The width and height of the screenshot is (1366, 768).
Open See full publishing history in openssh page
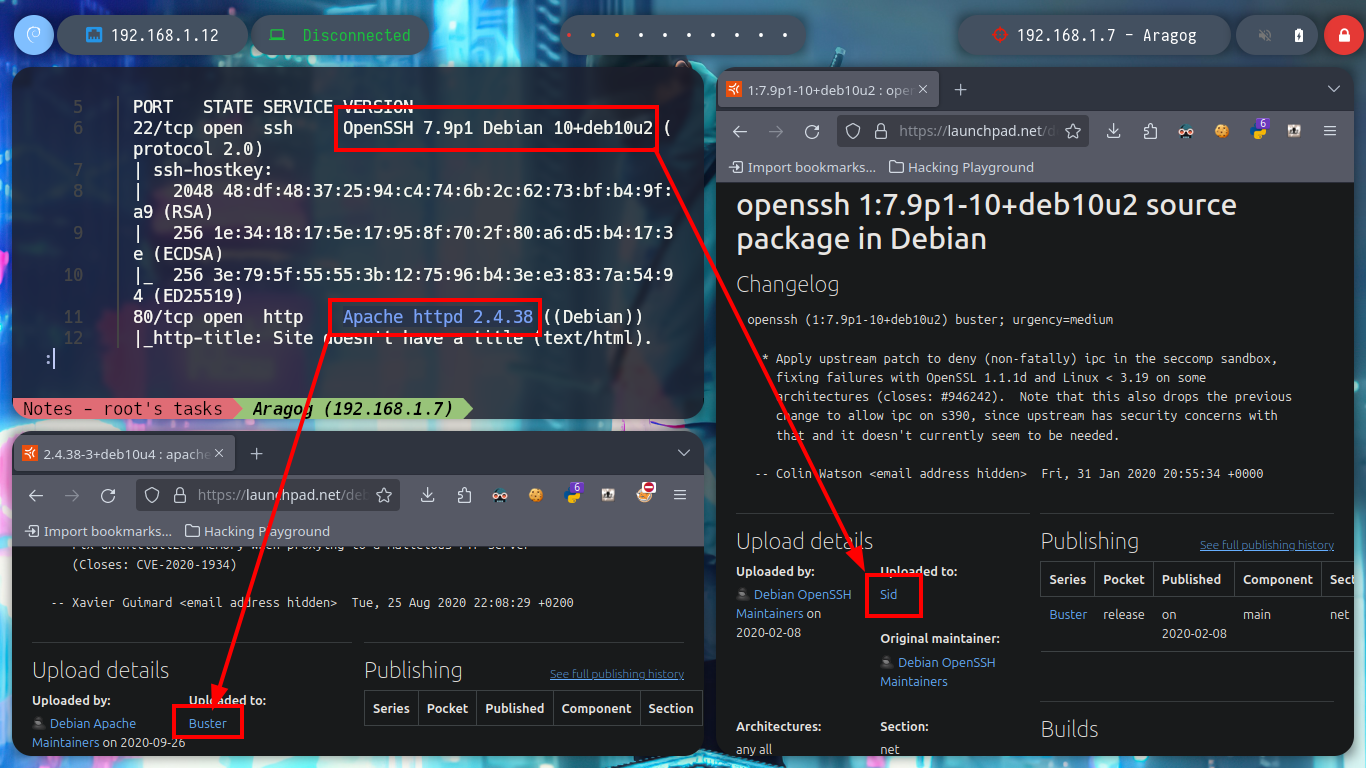point(1267,545)
